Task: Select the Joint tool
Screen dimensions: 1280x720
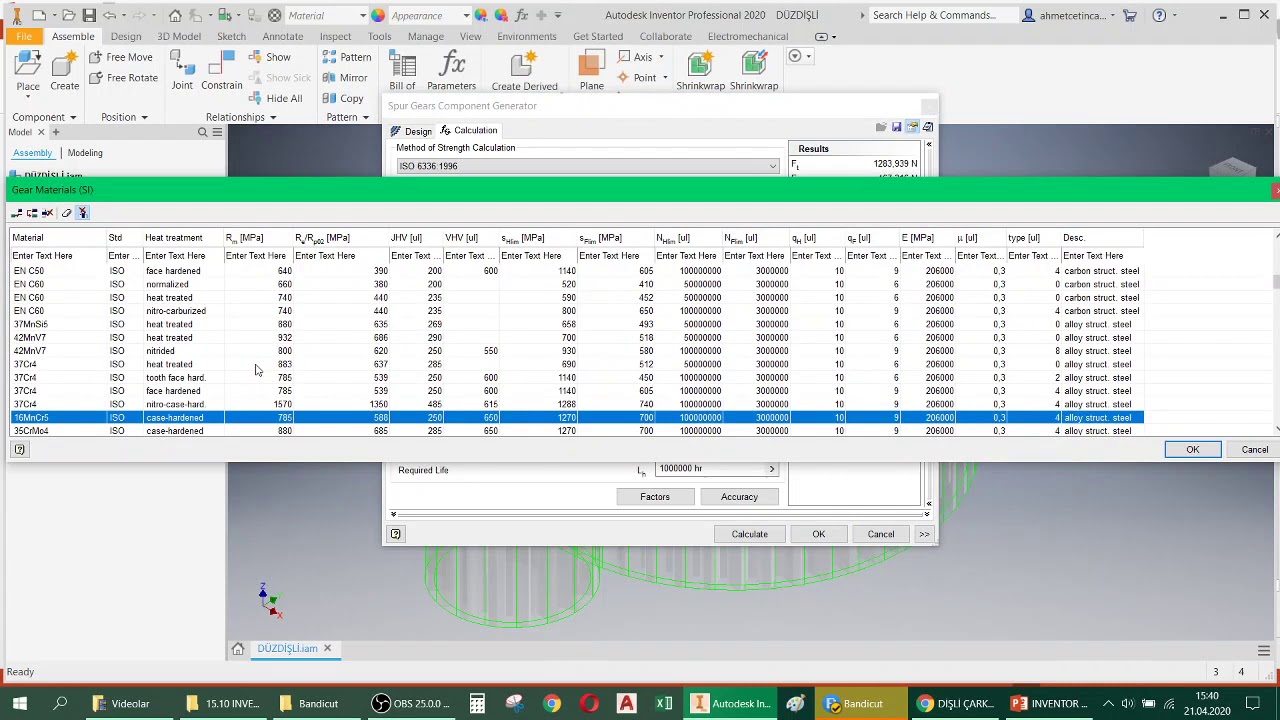Action: pos(182,72)
